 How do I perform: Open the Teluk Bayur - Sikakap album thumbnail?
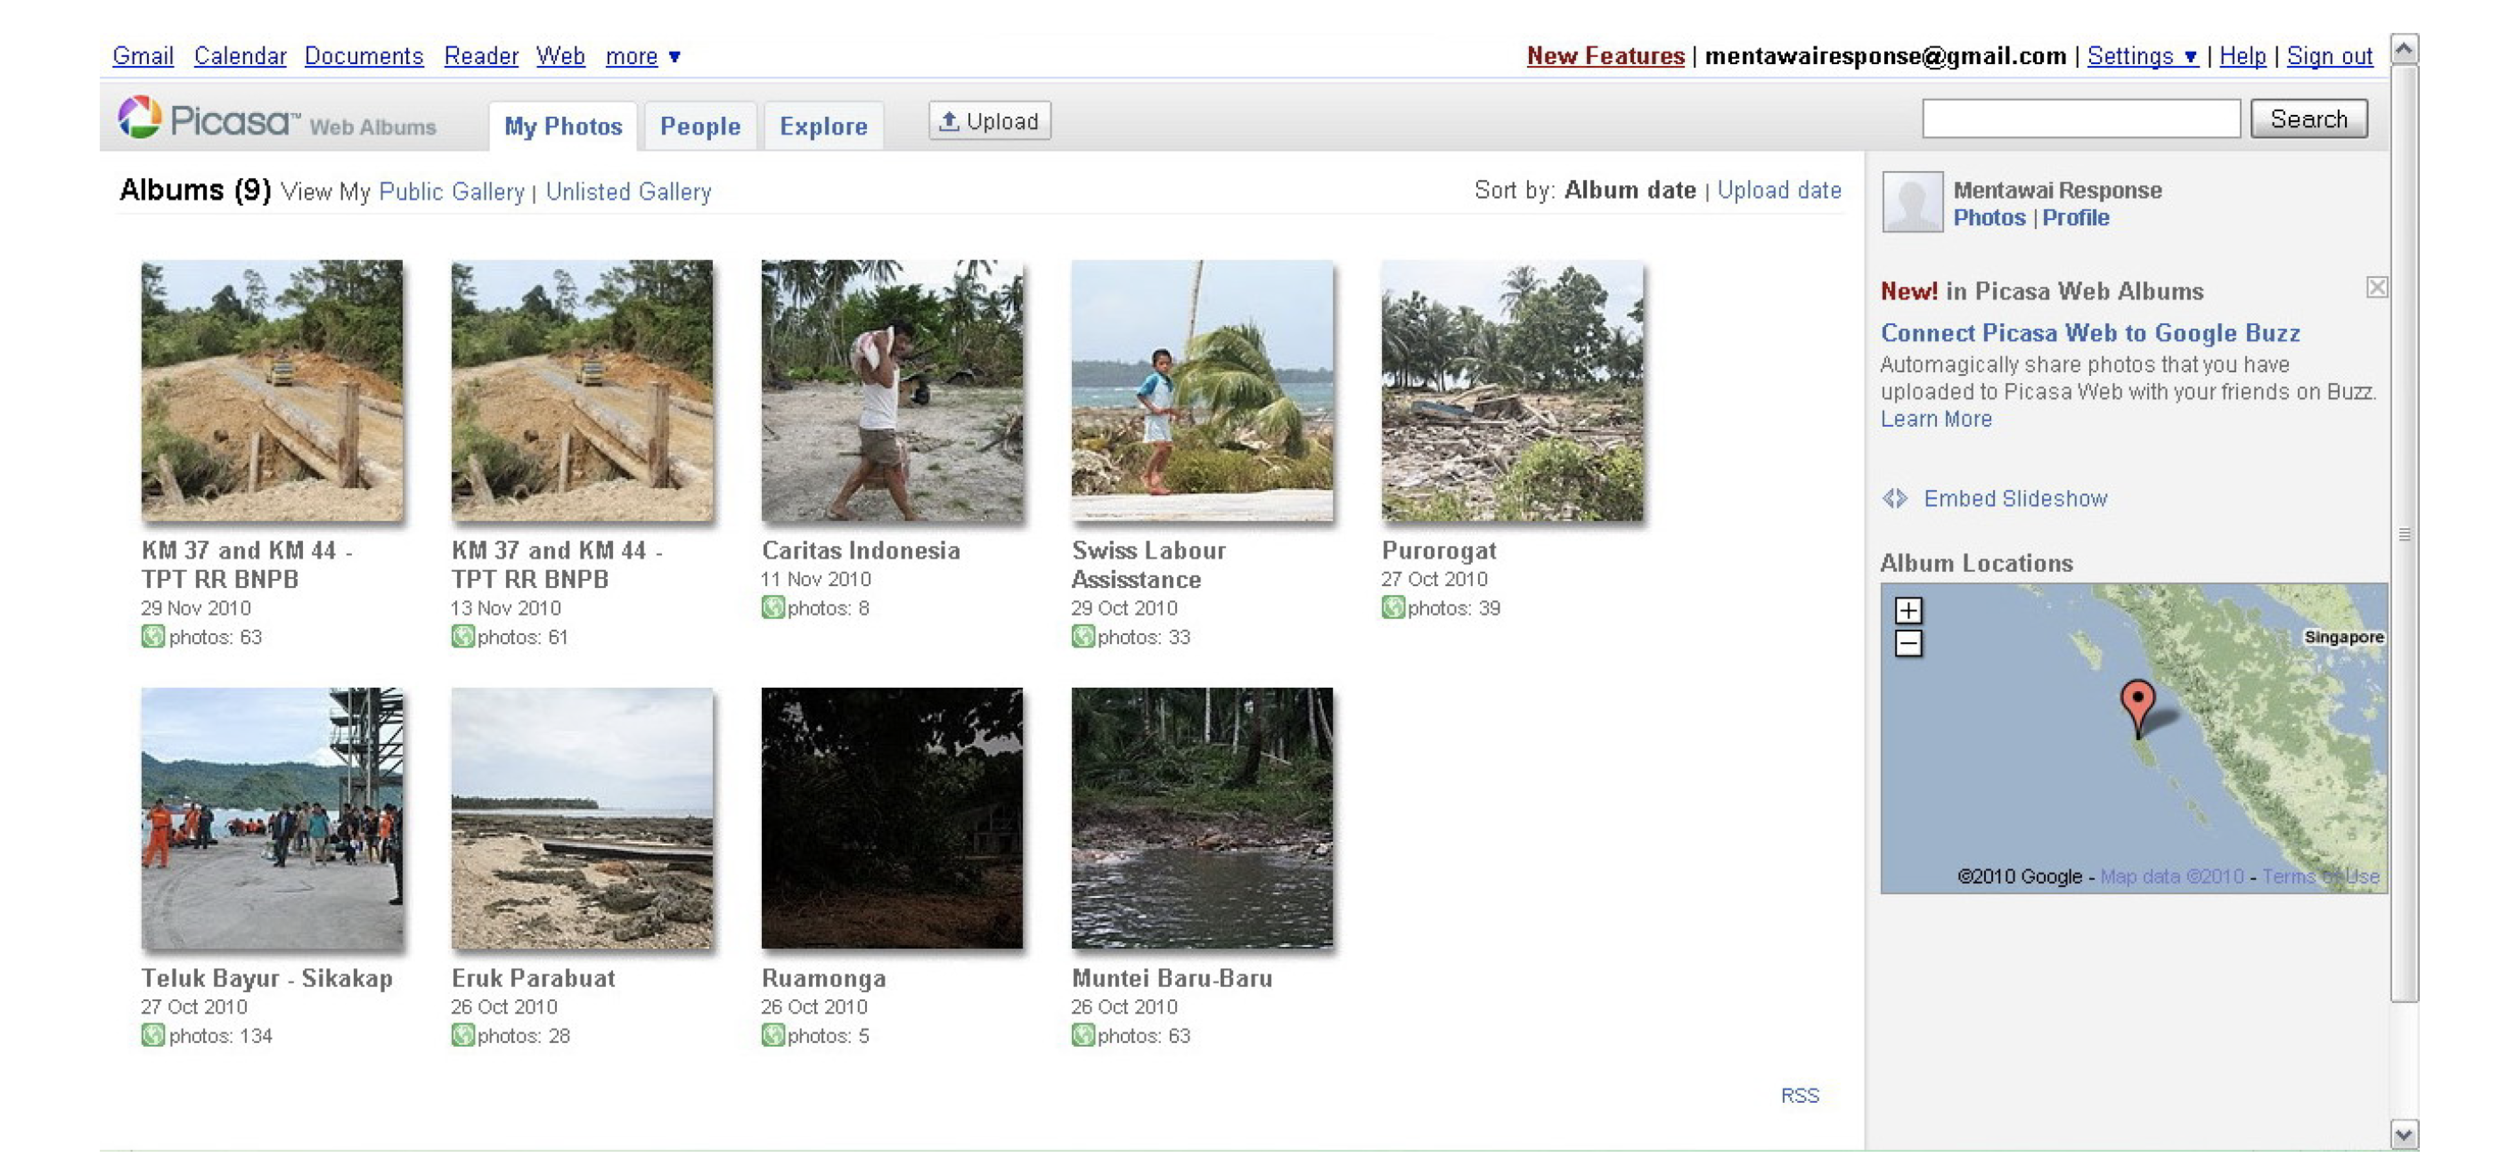tap(272, 818)
